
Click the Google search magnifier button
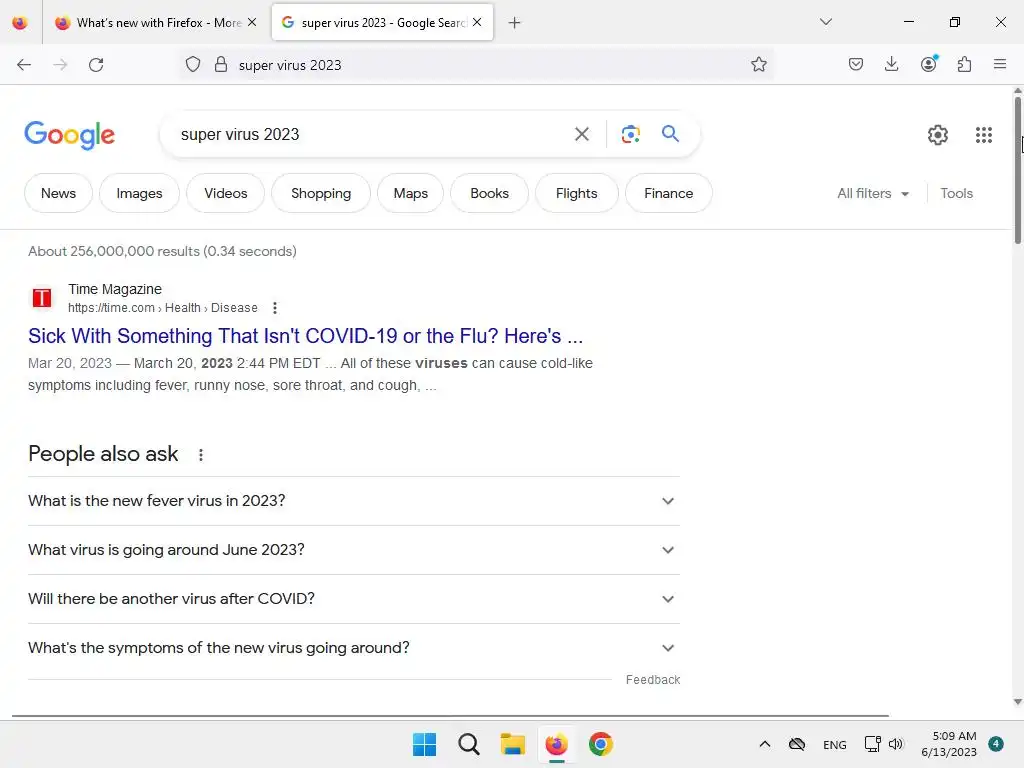tap(670, 134)
